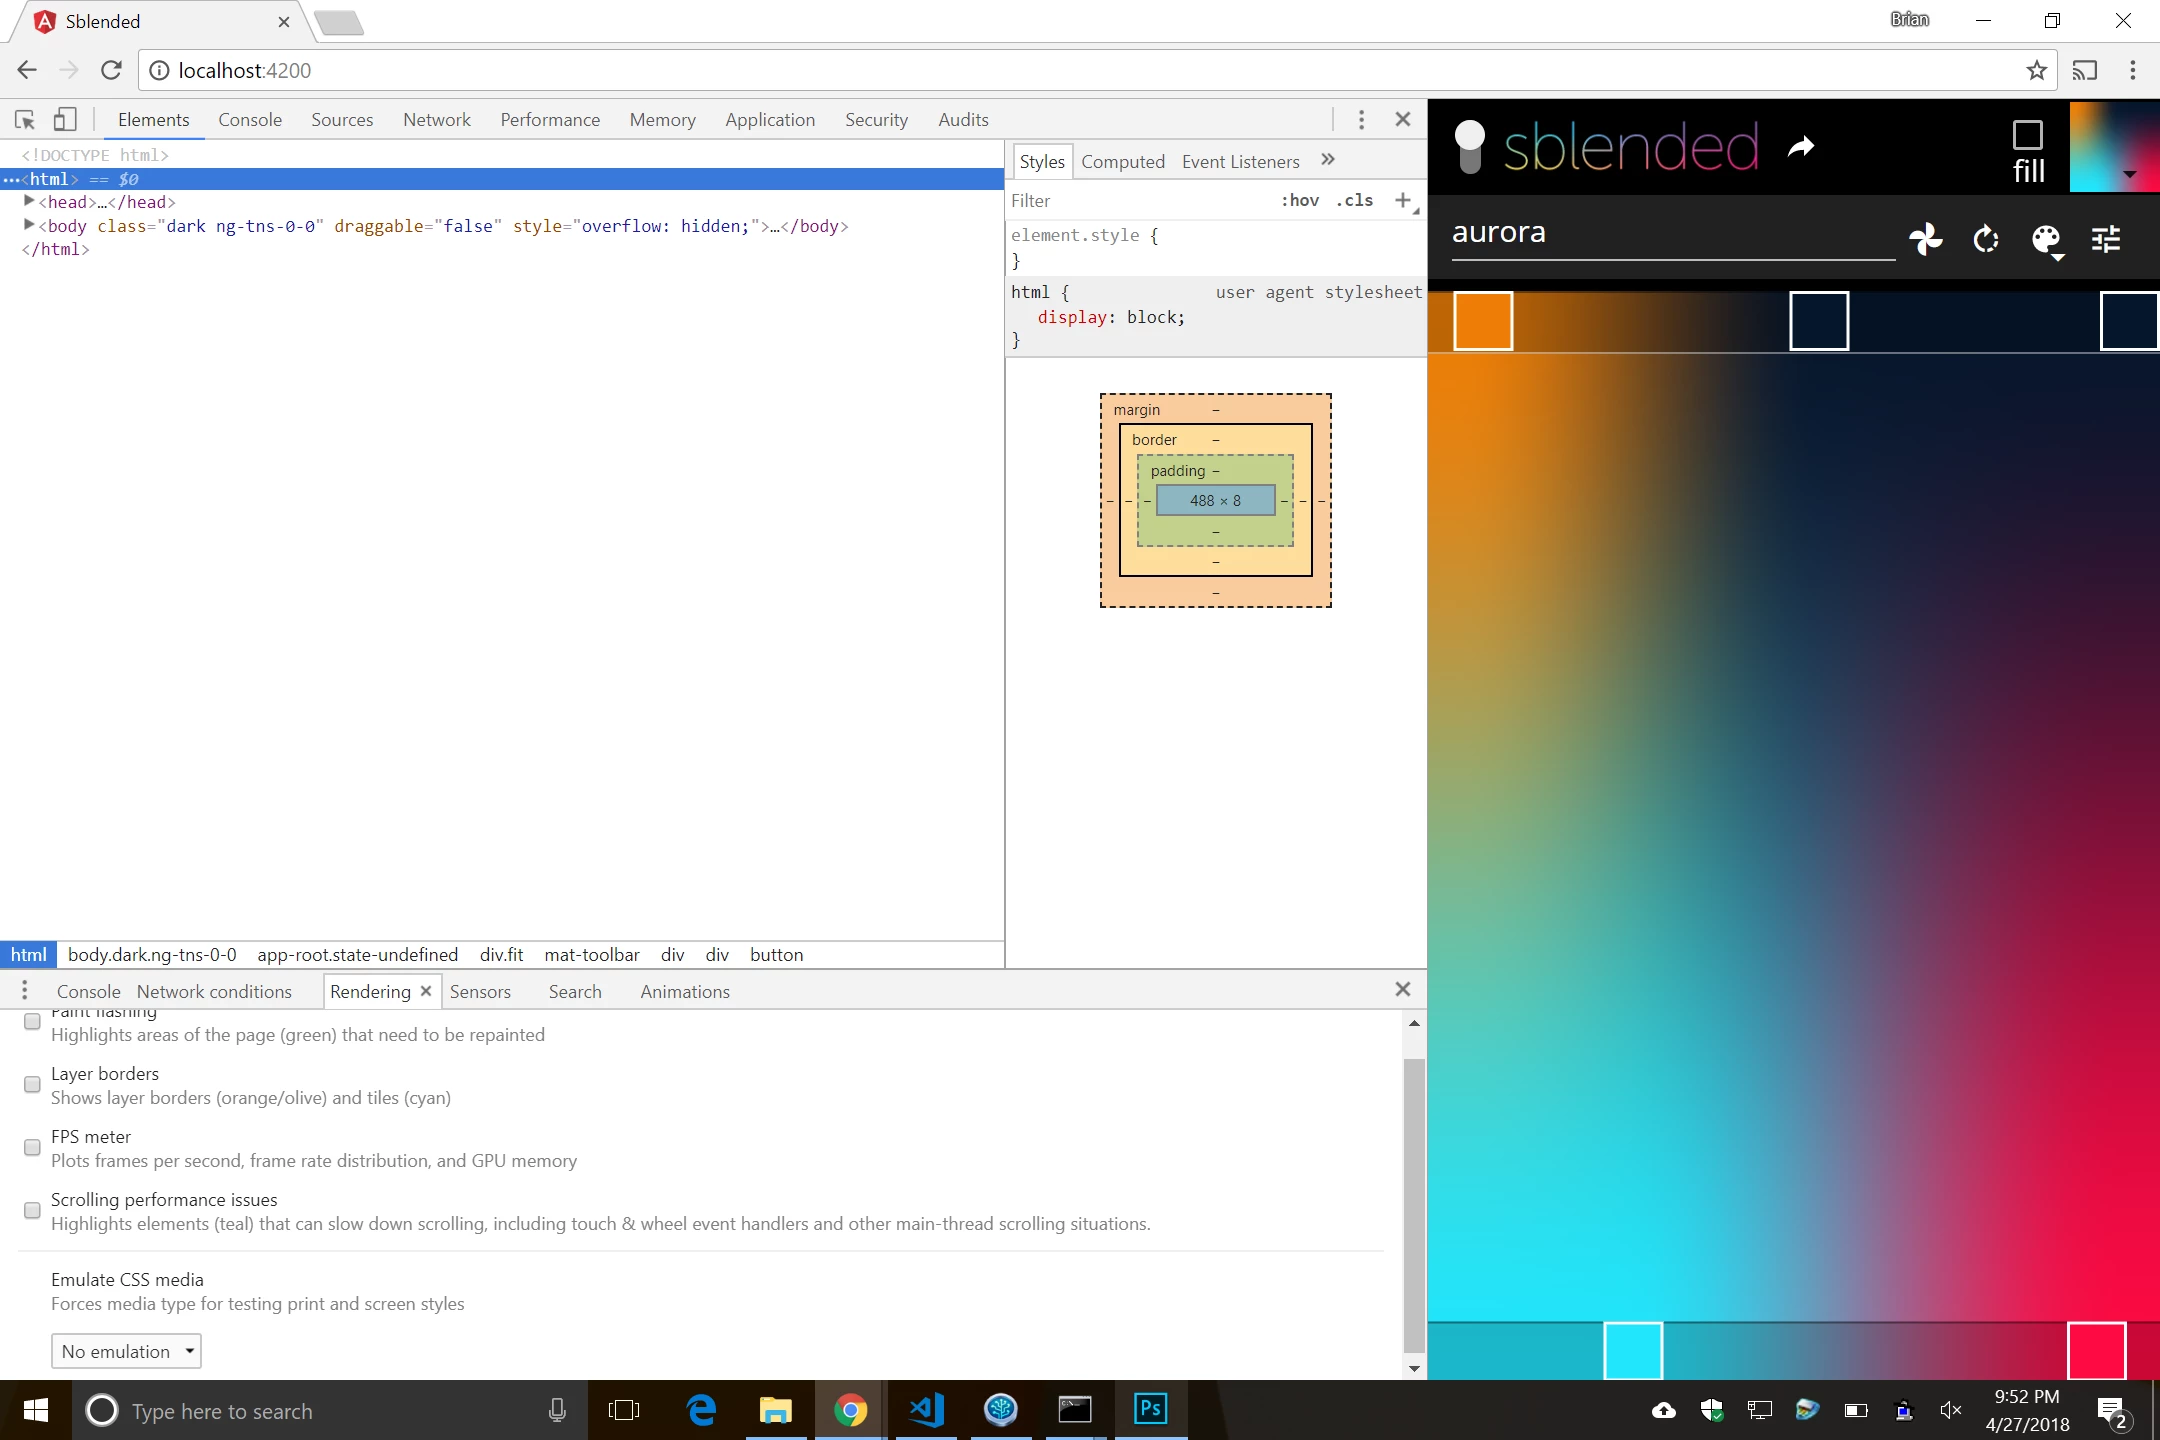Open the palette icon menu
The height and width of the screenshot is (1440, 2160).
click(x=2046, y=240)
